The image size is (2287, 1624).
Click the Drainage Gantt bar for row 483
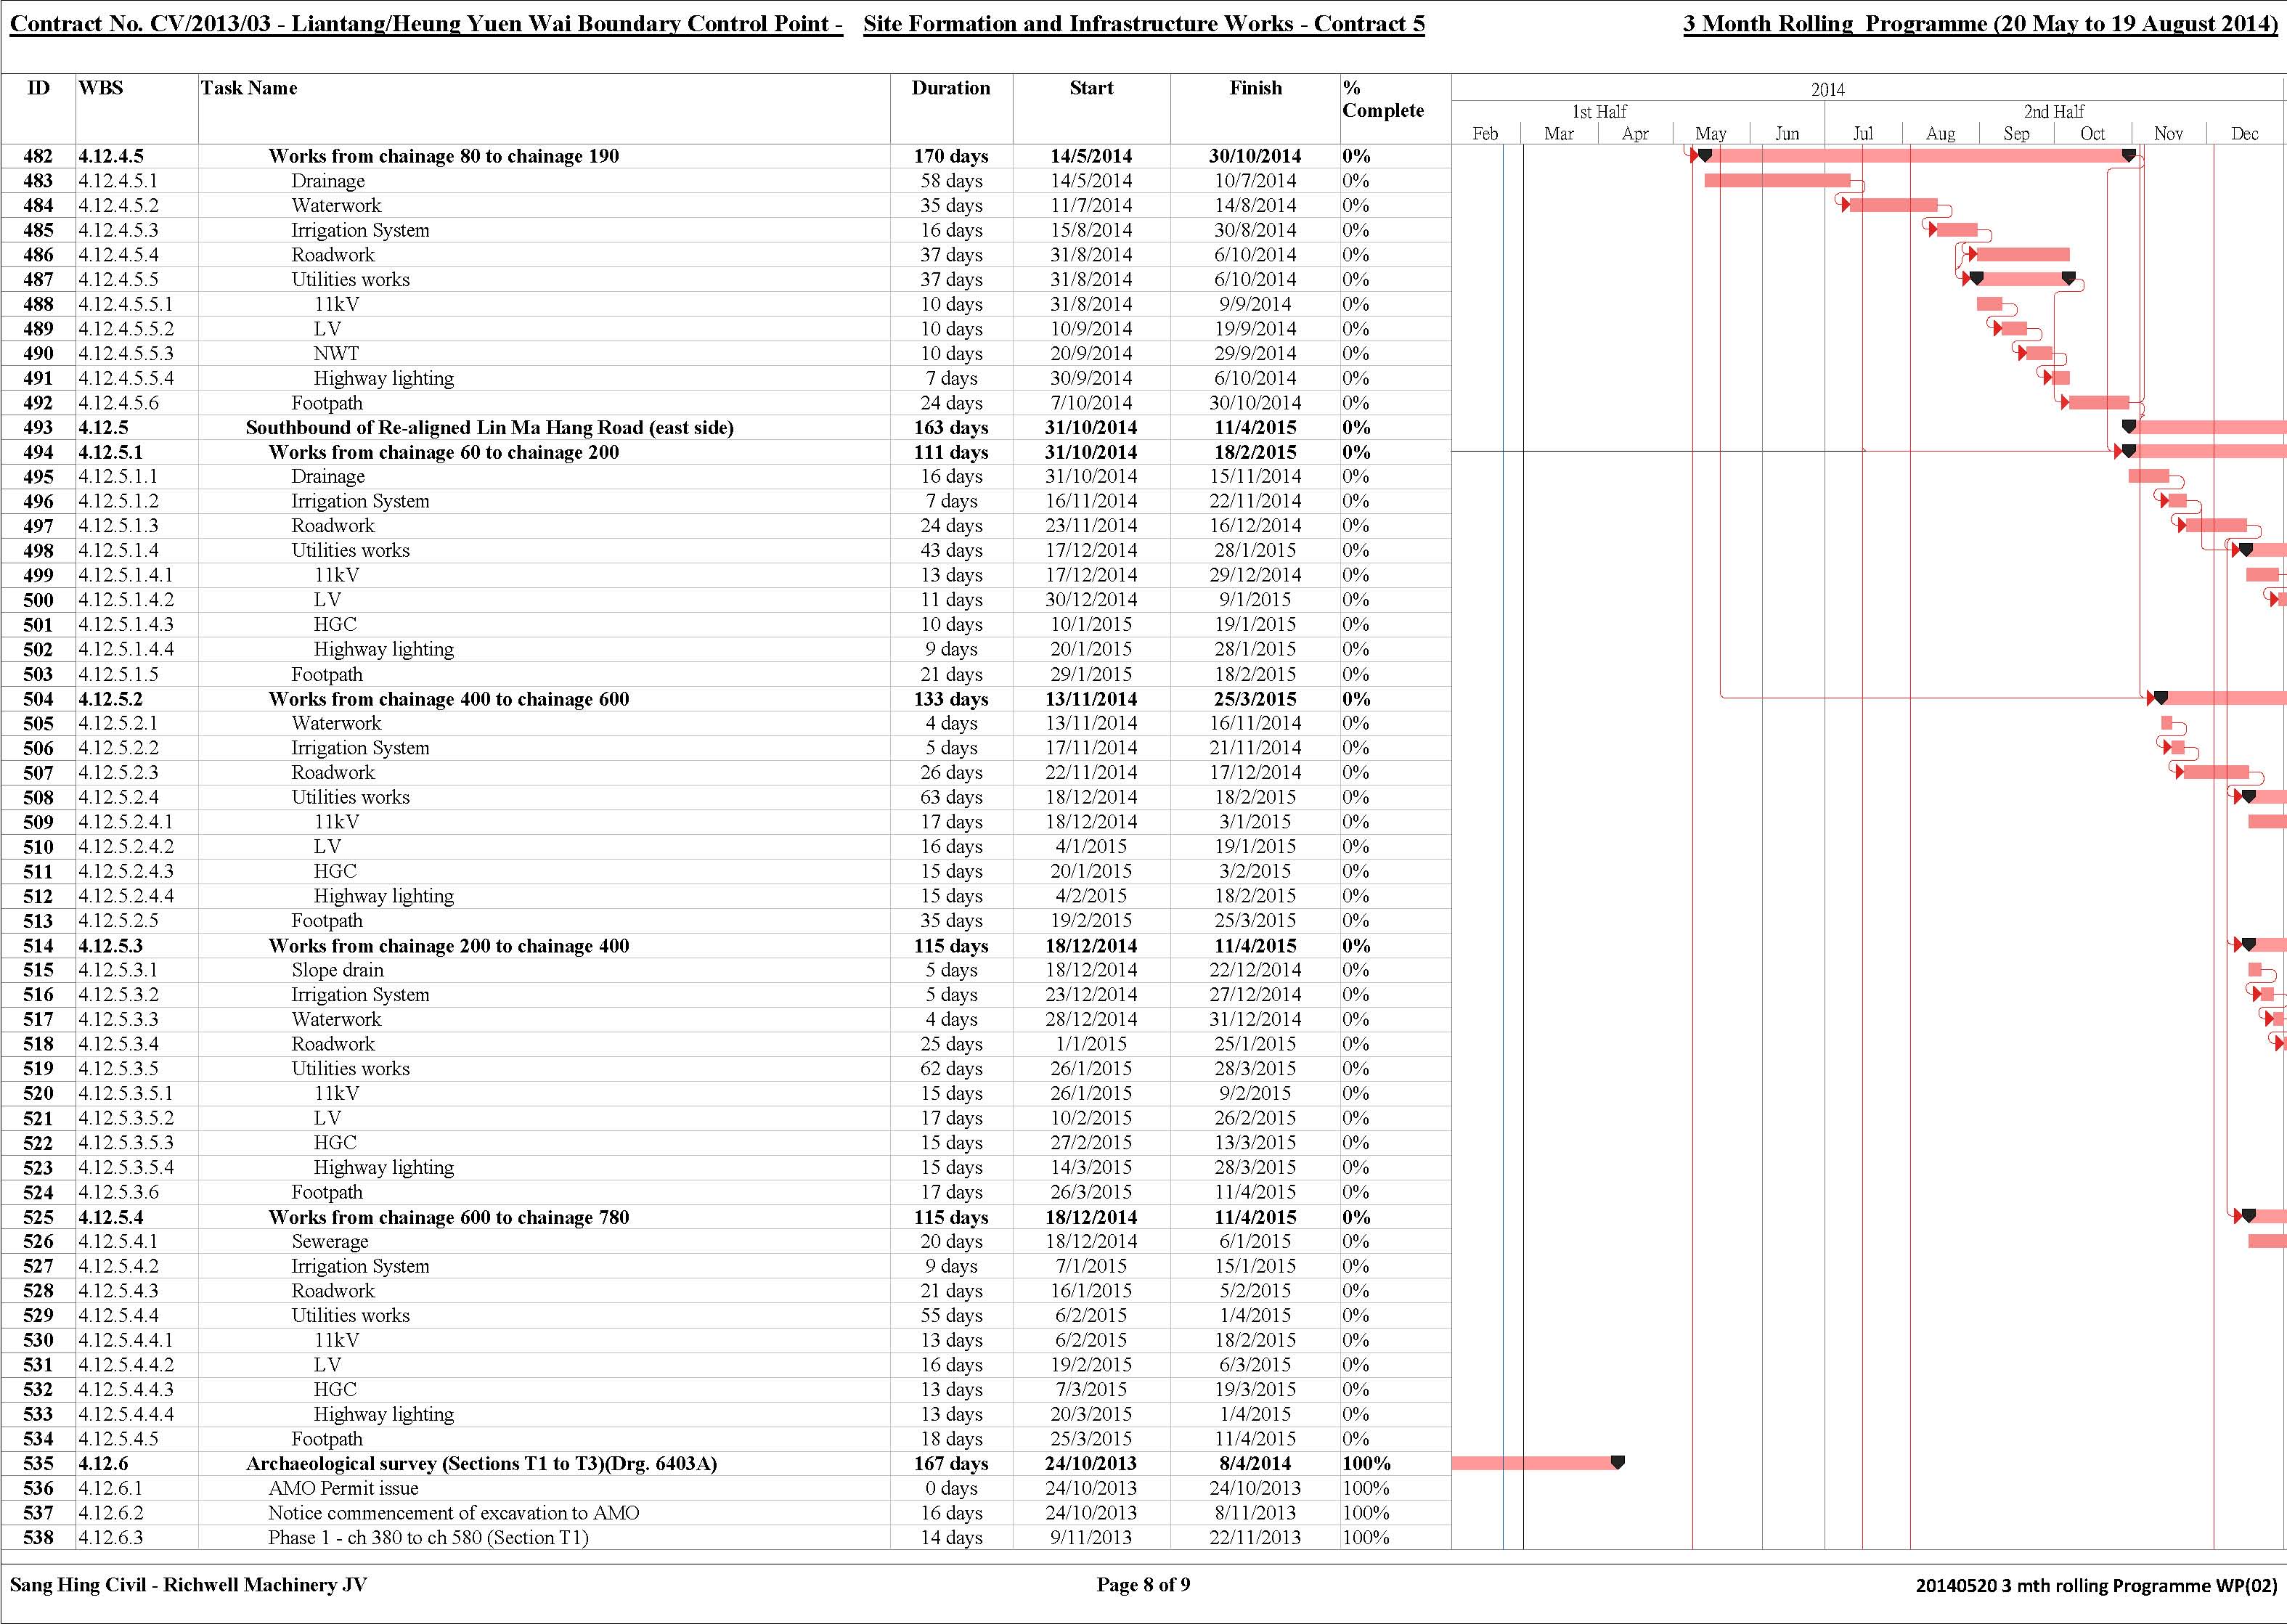click(1777, 181)
